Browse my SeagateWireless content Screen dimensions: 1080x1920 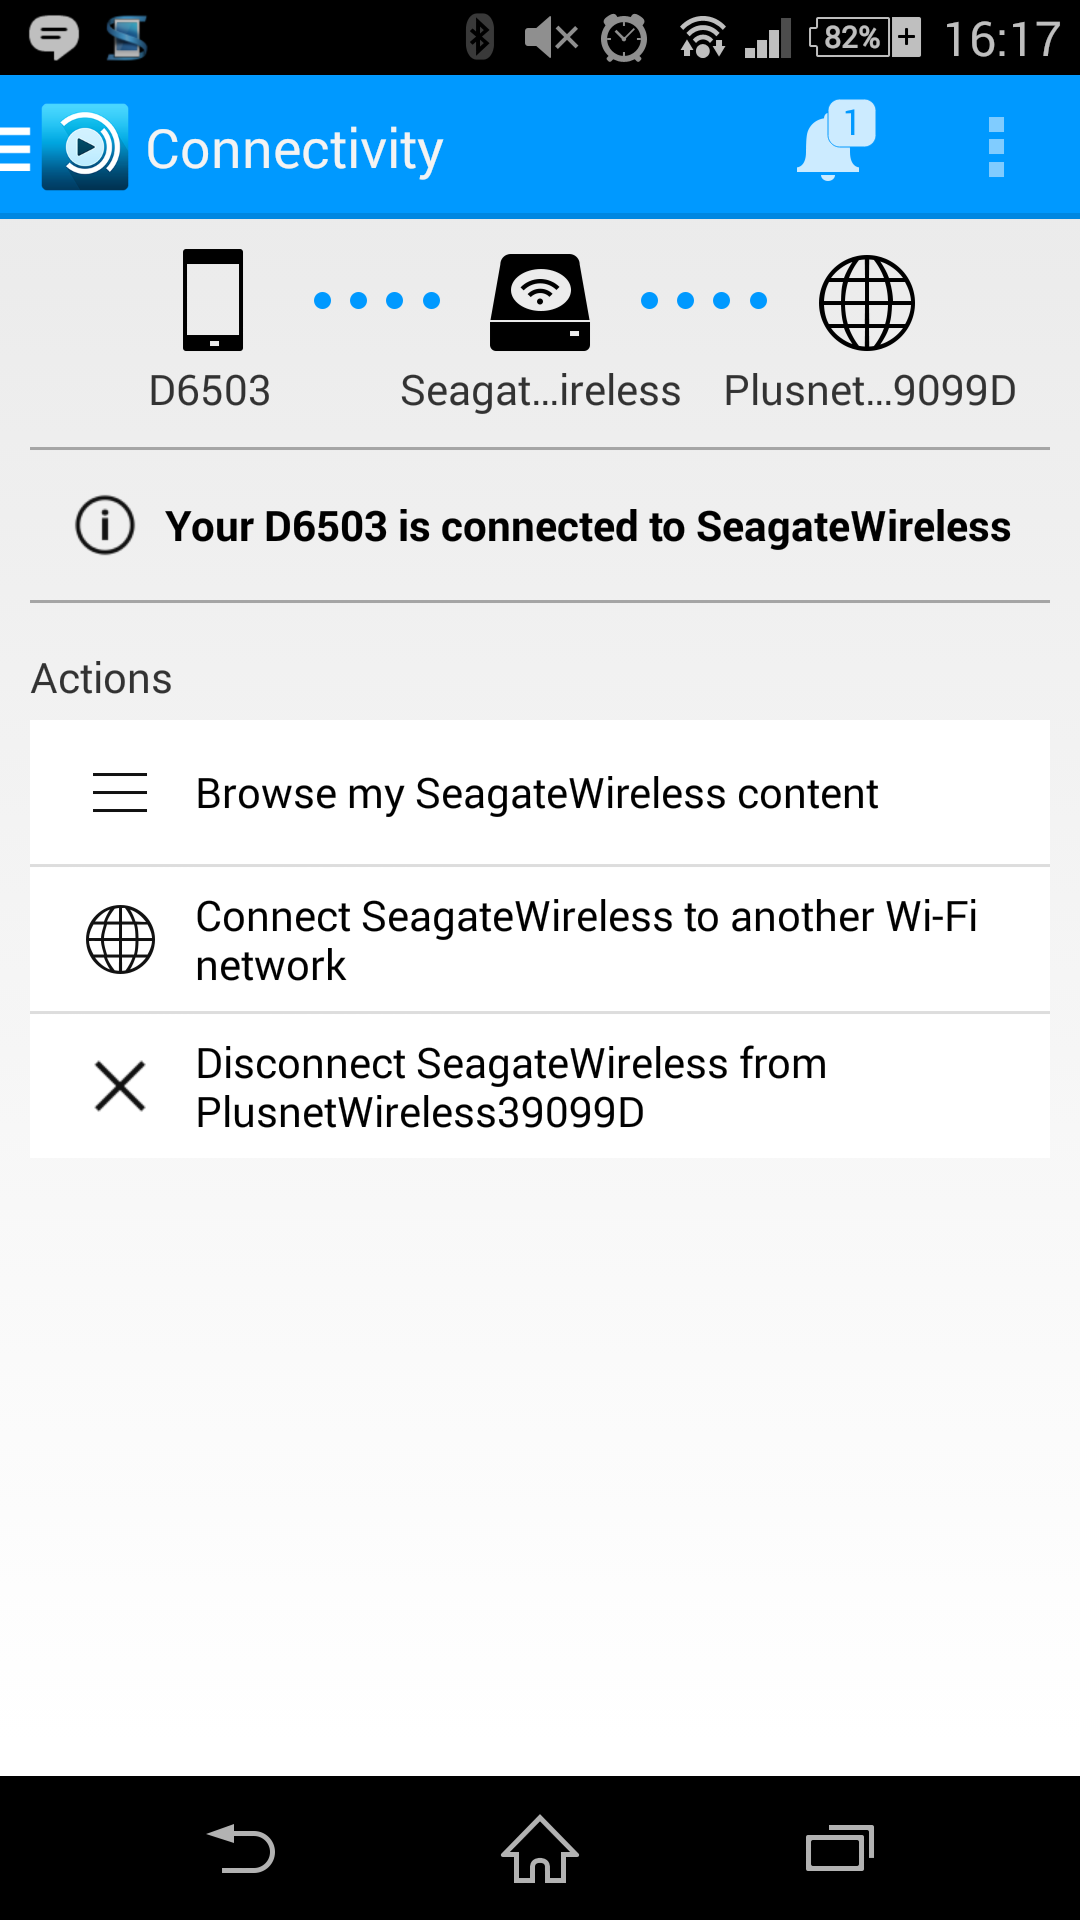[x=537, y=794]
